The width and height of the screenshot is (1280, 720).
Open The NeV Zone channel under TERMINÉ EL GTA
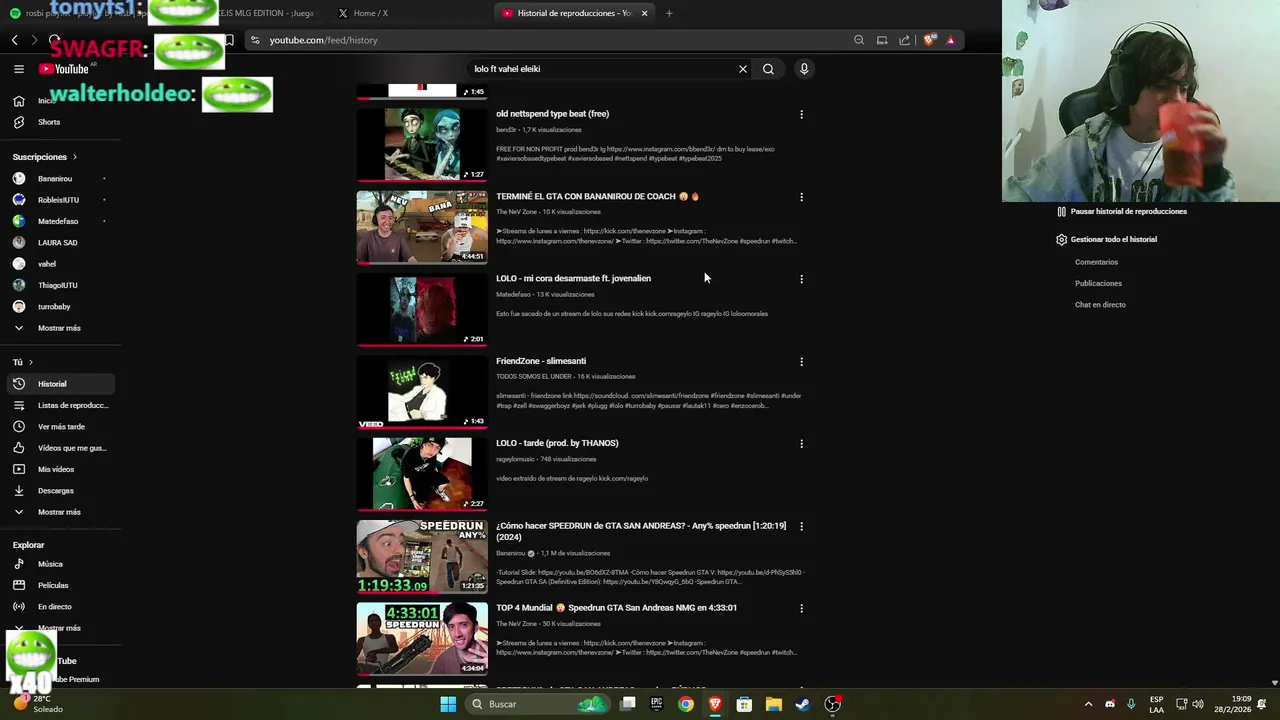tap(516, 212)
